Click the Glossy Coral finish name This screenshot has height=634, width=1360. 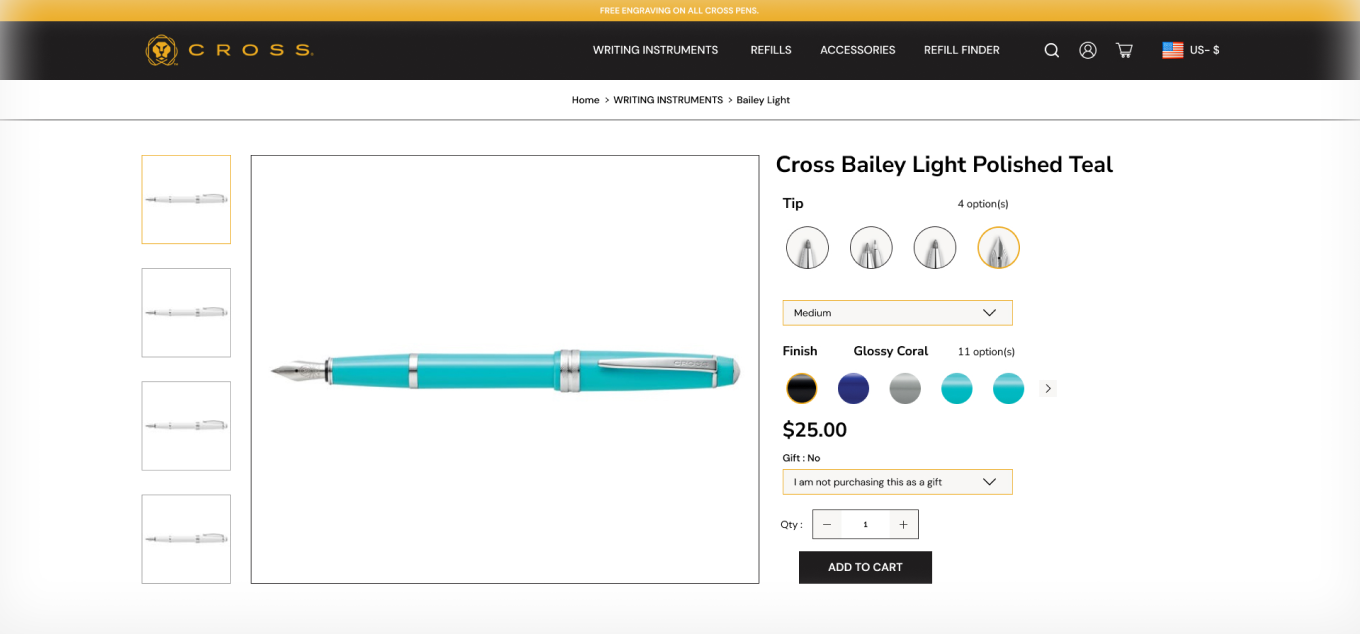pos(891,351)
